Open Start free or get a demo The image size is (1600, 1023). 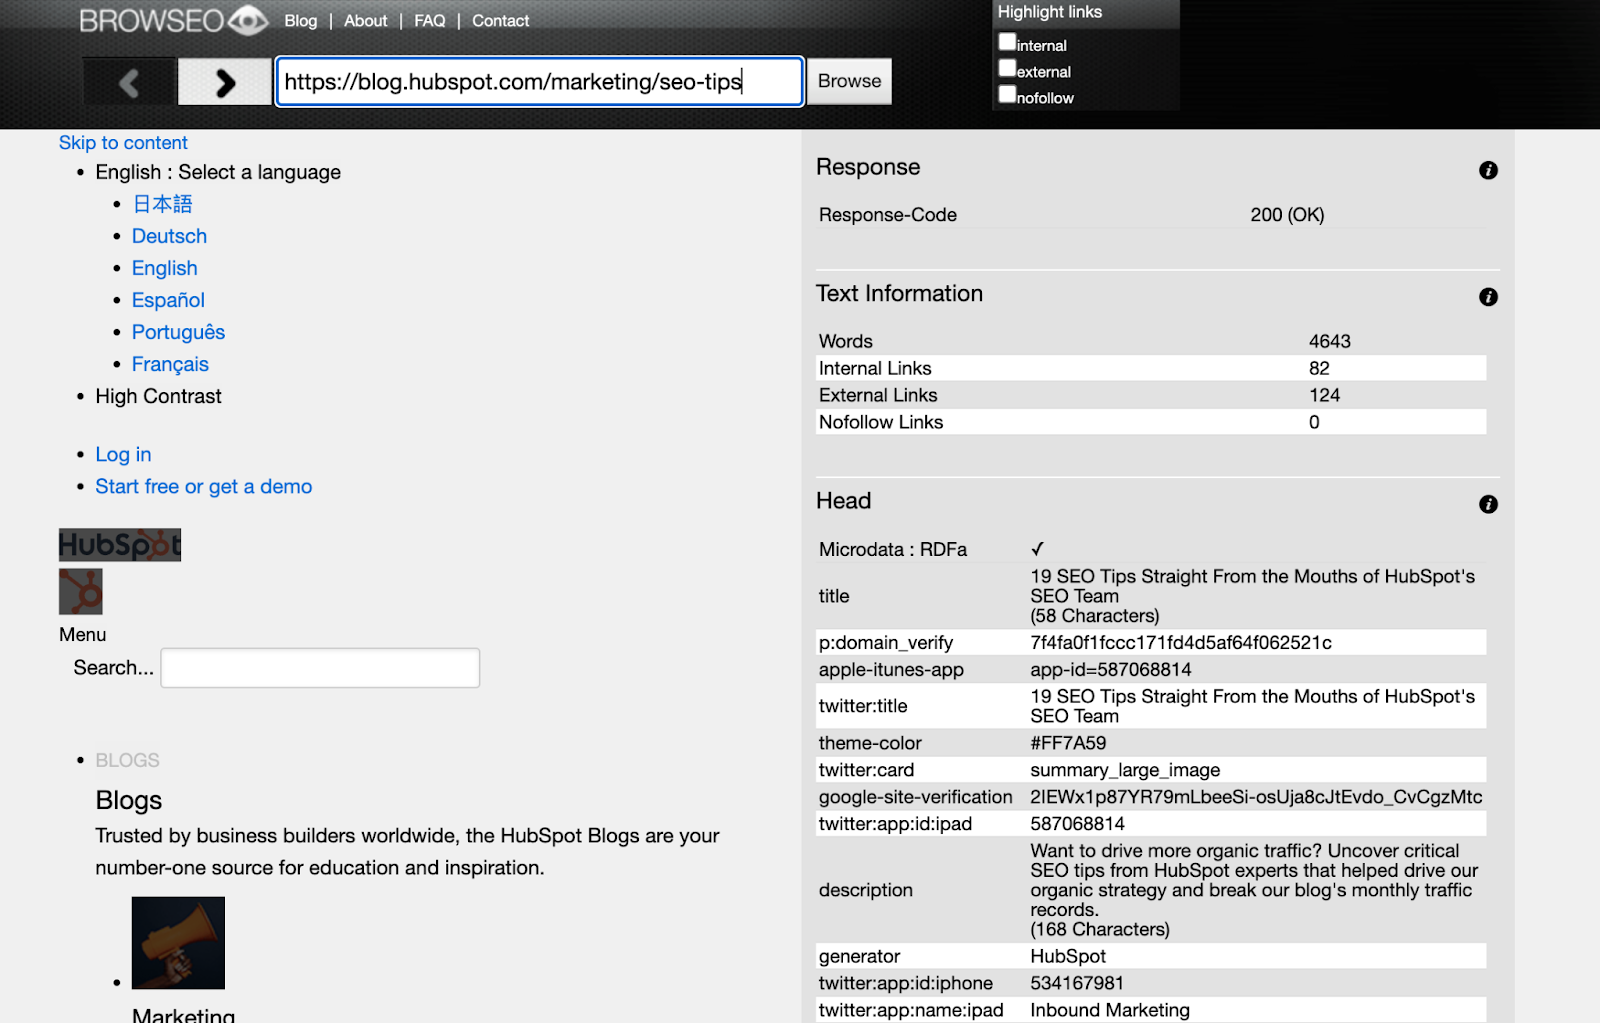[204, 486]
